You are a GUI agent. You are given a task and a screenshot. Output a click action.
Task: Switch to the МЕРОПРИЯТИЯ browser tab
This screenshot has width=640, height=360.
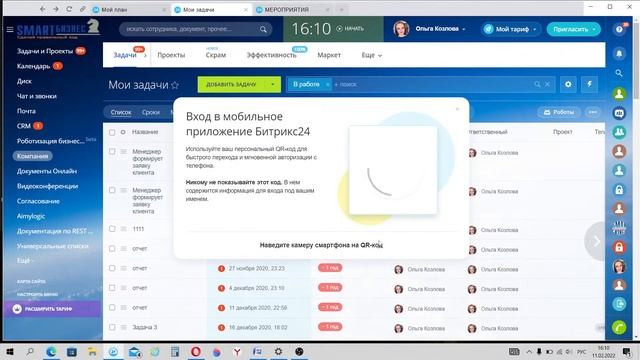[x=287, y=9]
